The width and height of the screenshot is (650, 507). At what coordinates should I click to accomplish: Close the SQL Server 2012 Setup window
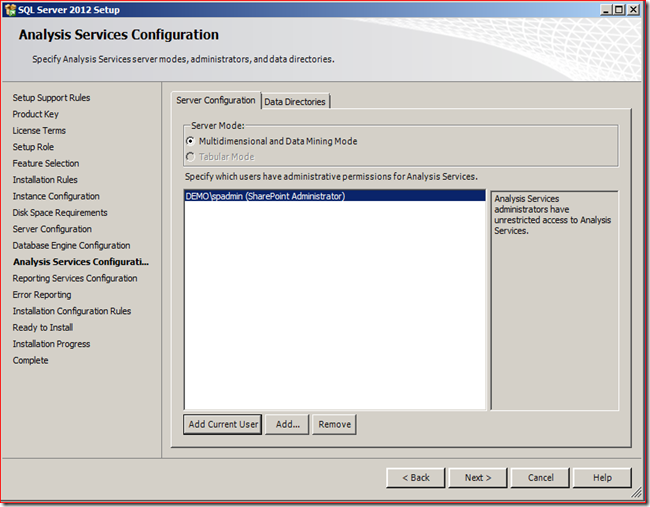coord(633,9)
